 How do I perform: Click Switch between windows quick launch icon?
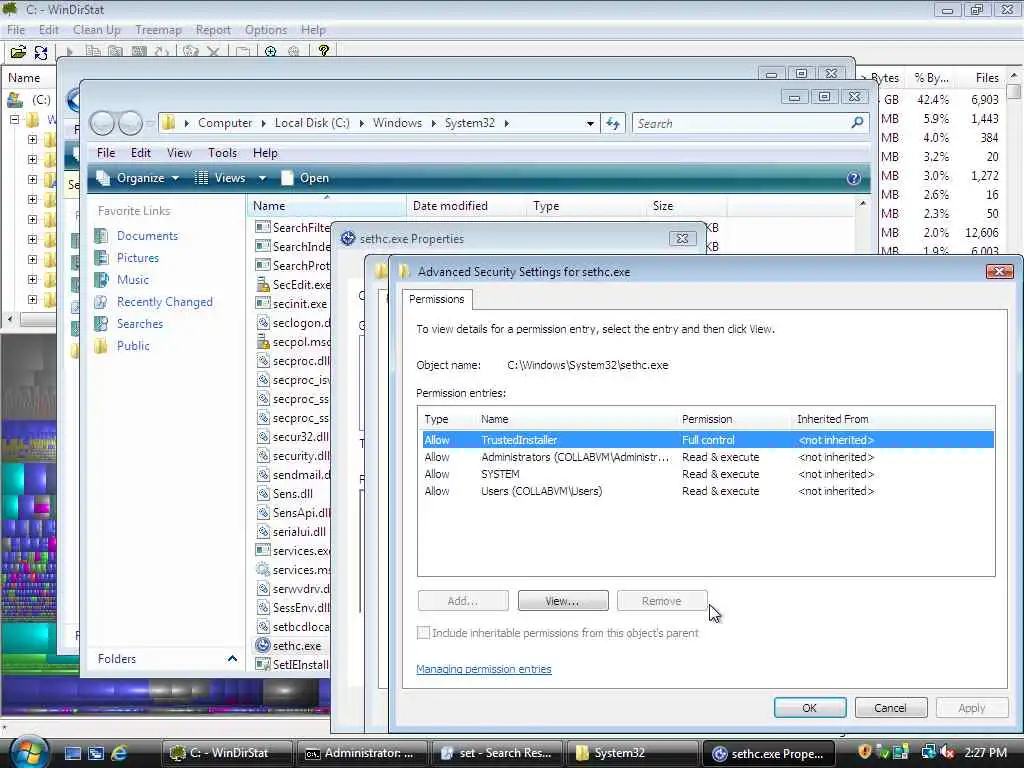(96, 754)
